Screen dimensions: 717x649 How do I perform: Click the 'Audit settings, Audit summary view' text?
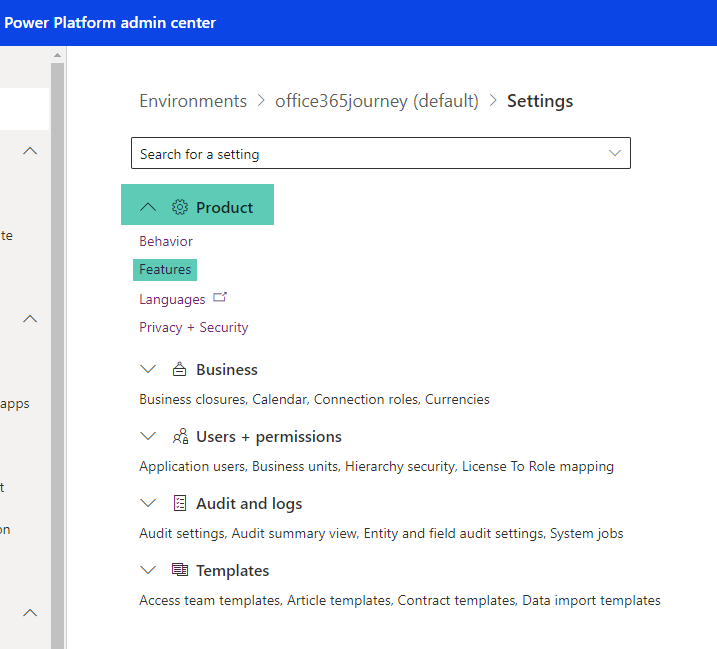point(381,533)
